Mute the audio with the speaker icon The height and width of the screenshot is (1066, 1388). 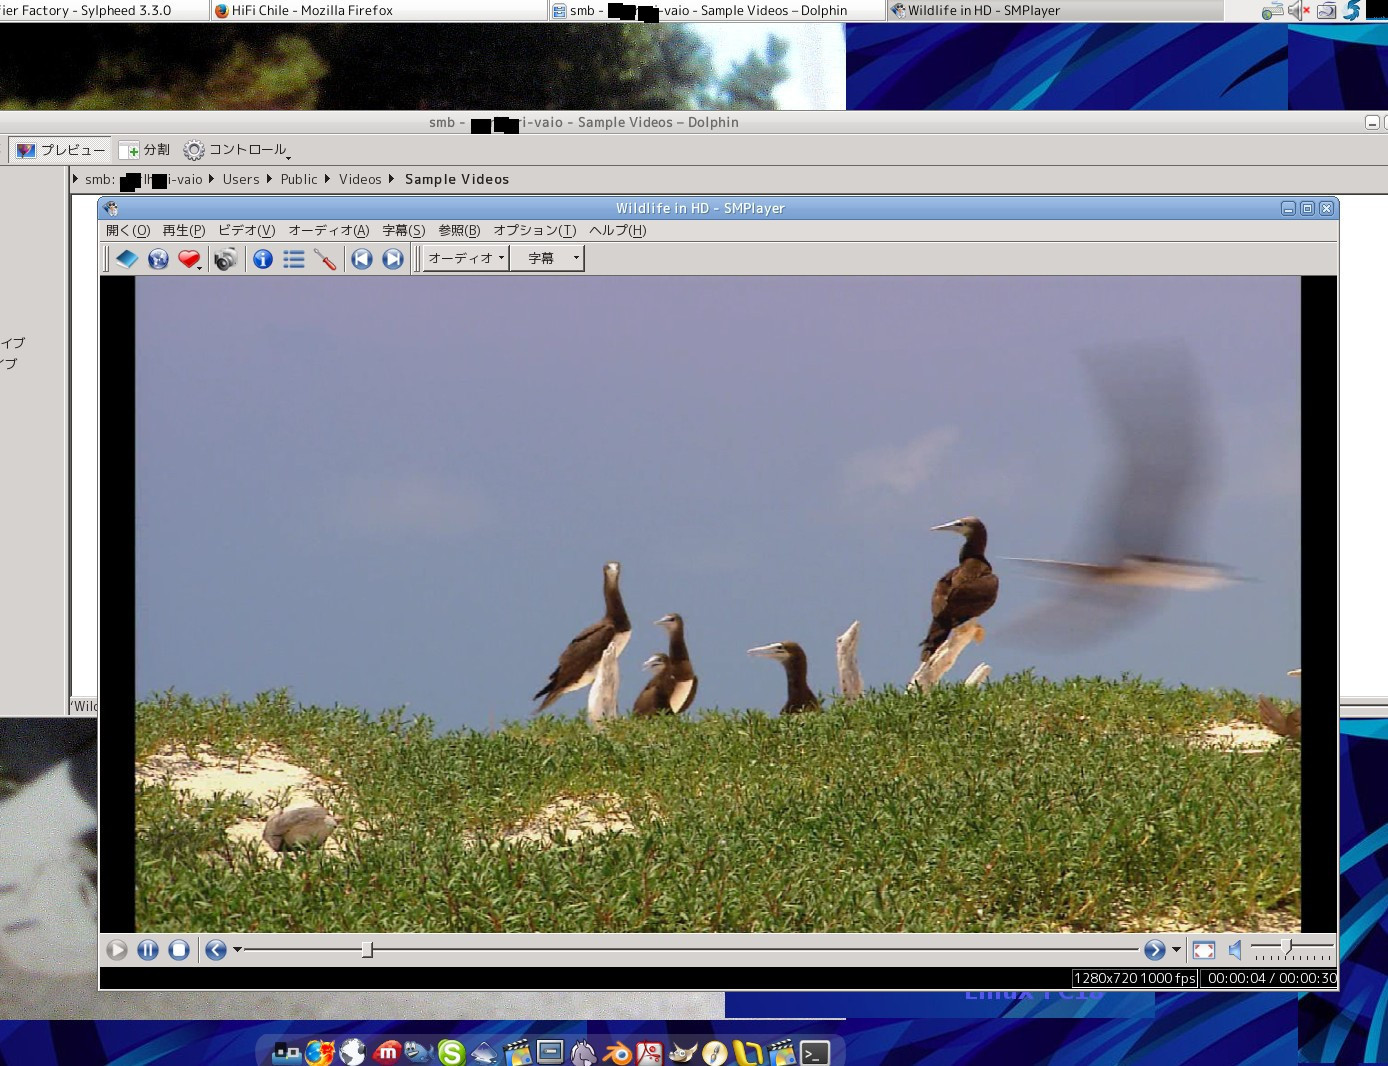[x=1234, y=950]
